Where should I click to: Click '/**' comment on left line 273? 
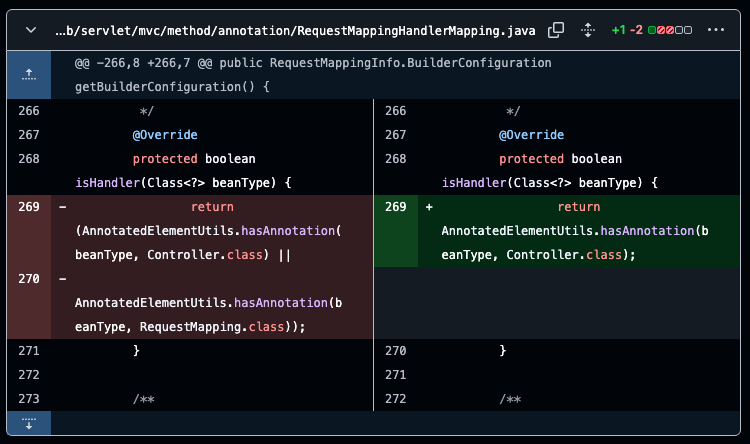tap(143, 399)
